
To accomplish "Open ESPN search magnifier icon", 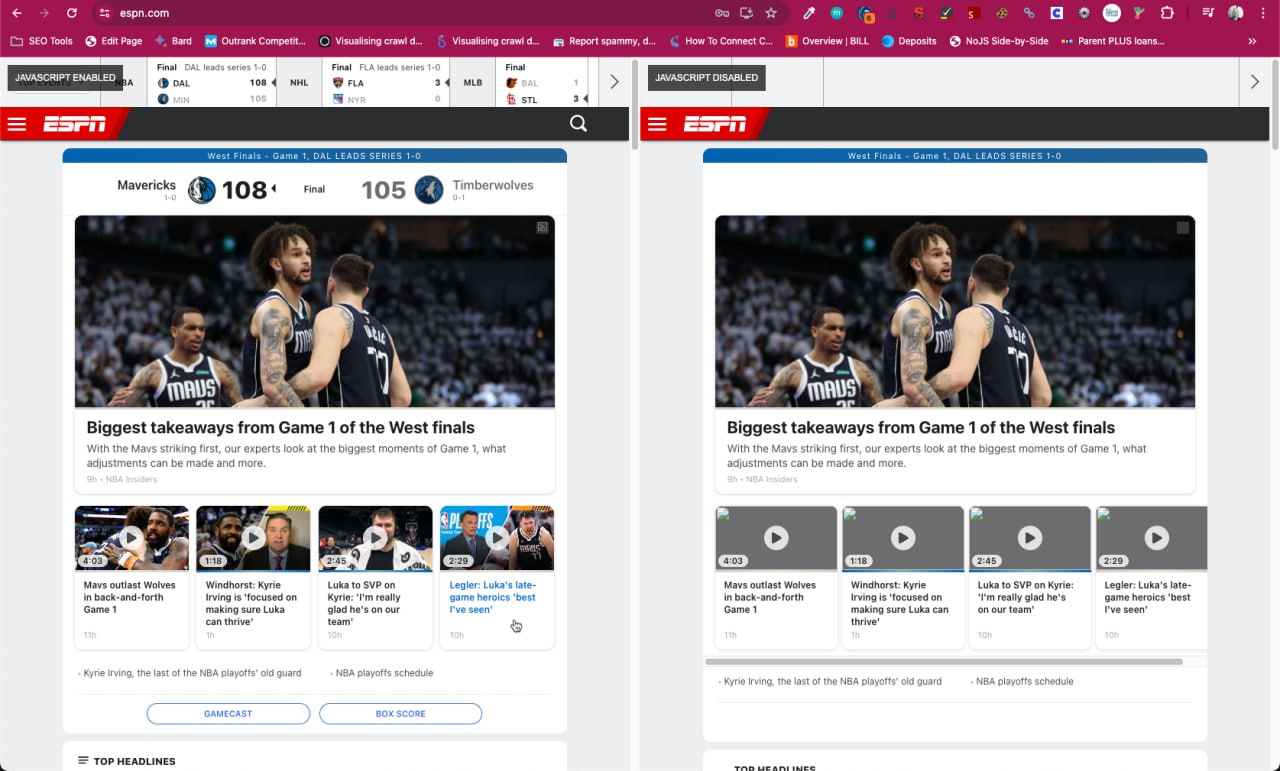I will [578, 124].
